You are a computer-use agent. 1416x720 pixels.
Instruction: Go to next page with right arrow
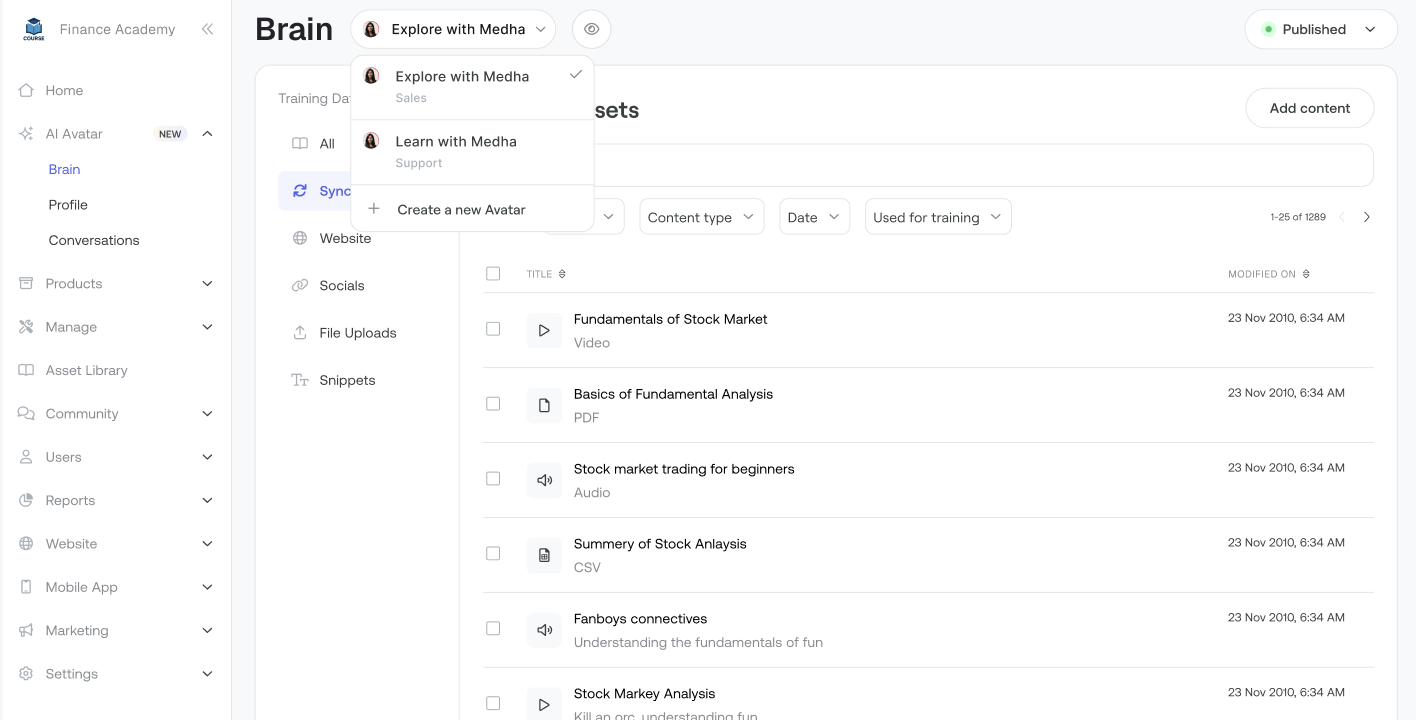click(1366, 217)
